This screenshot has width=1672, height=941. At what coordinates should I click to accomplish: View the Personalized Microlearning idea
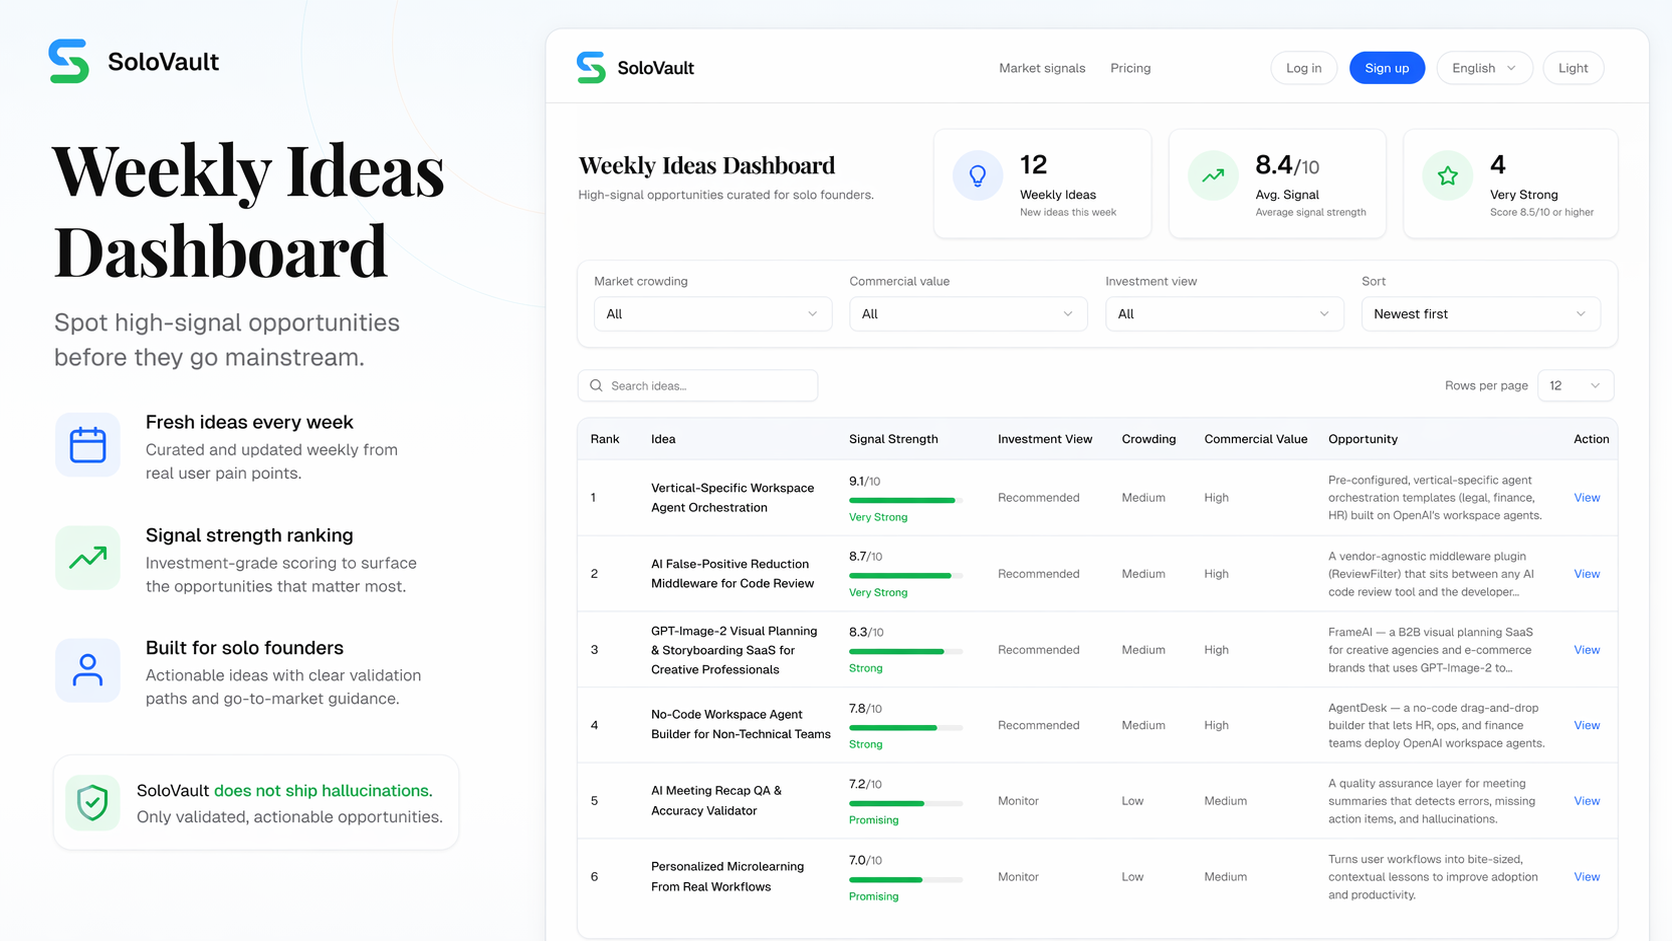click(1586, 877)
